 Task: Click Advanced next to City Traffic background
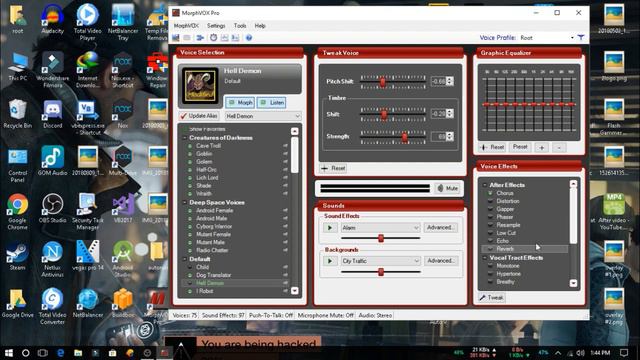pos(440,261)
